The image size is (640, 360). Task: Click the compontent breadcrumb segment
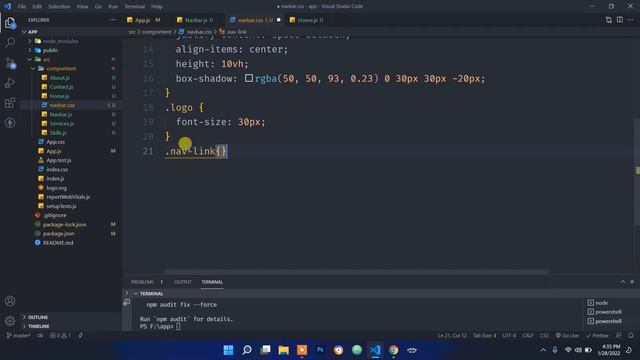(x=156, y=32)
